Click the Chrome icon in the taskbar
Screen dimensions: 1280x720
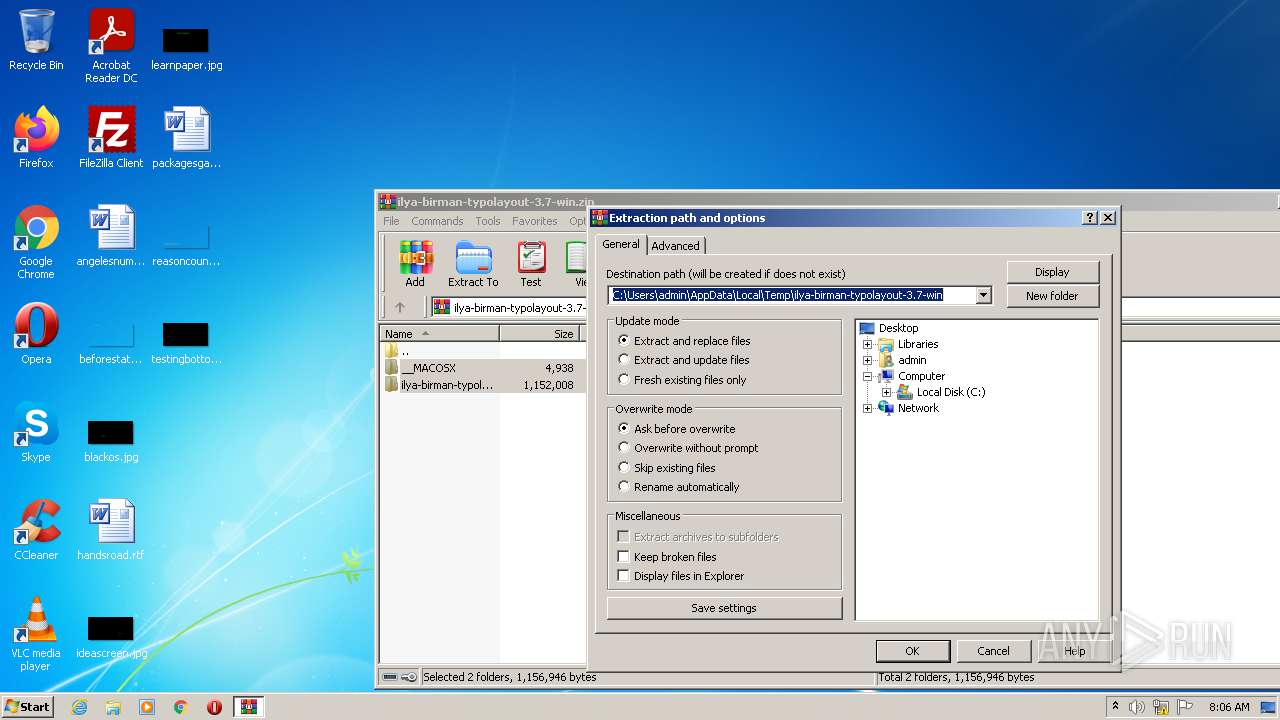pyautogui.click(x=181, y=707)
